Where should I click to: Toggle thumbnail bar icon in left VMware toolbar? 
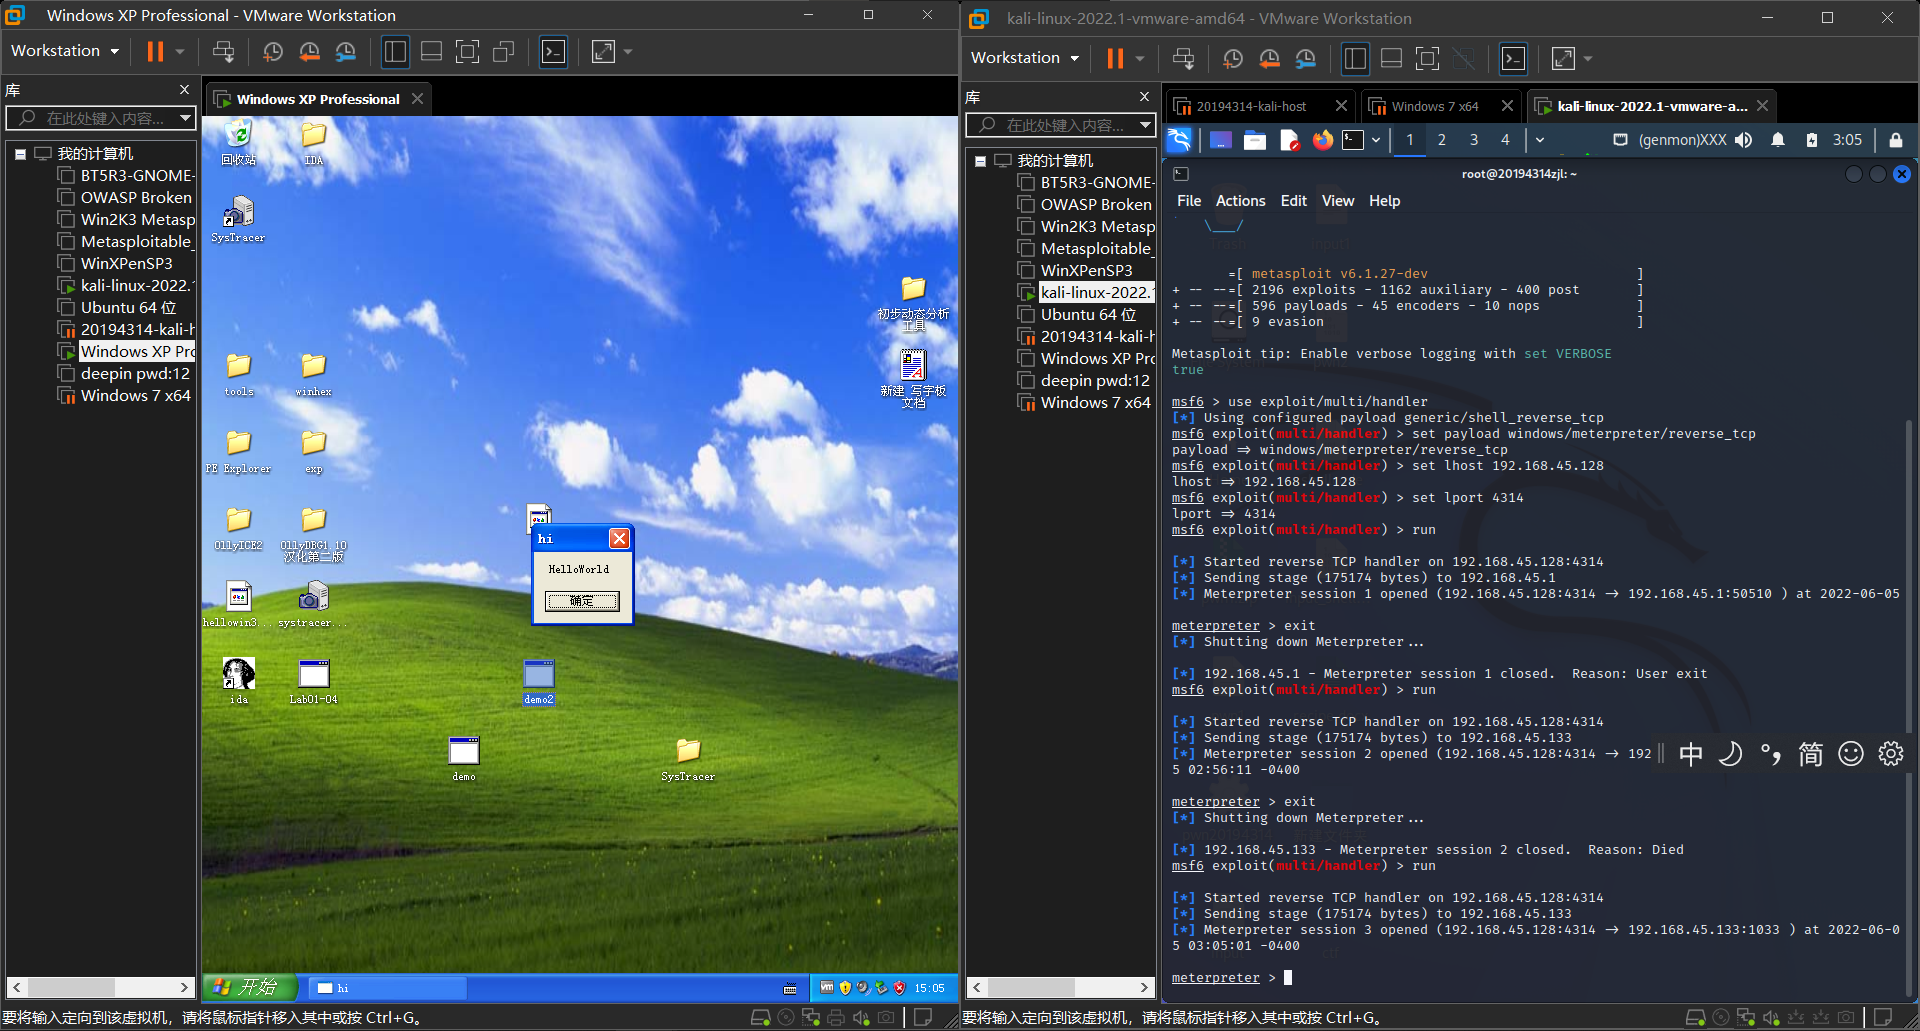tap(431, 51)
